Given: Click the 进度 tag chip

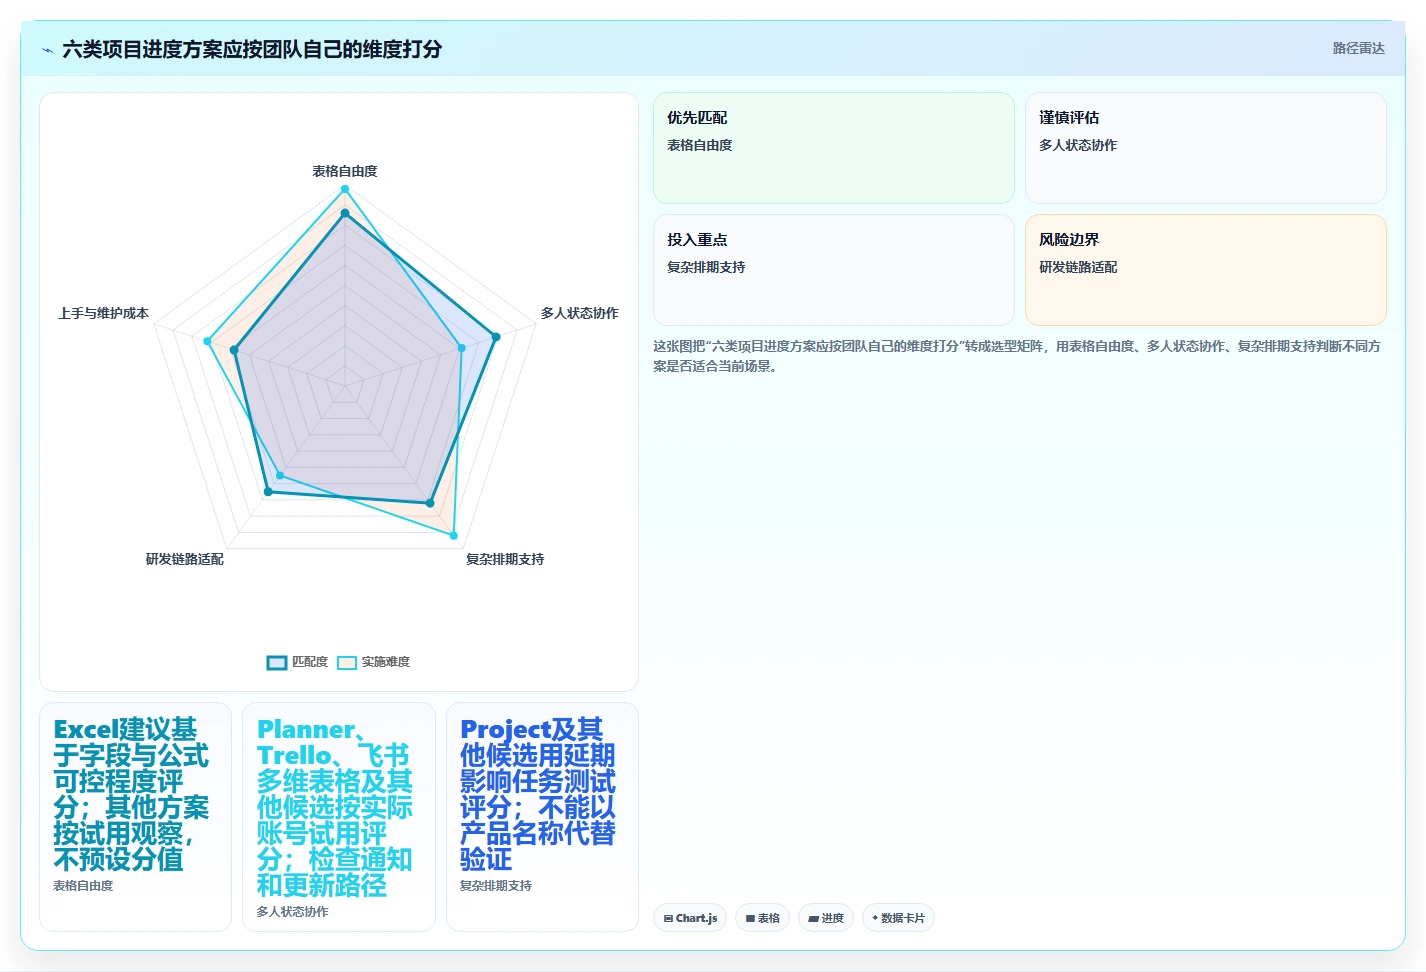Looking at the screenshot, I should point(826,918).
